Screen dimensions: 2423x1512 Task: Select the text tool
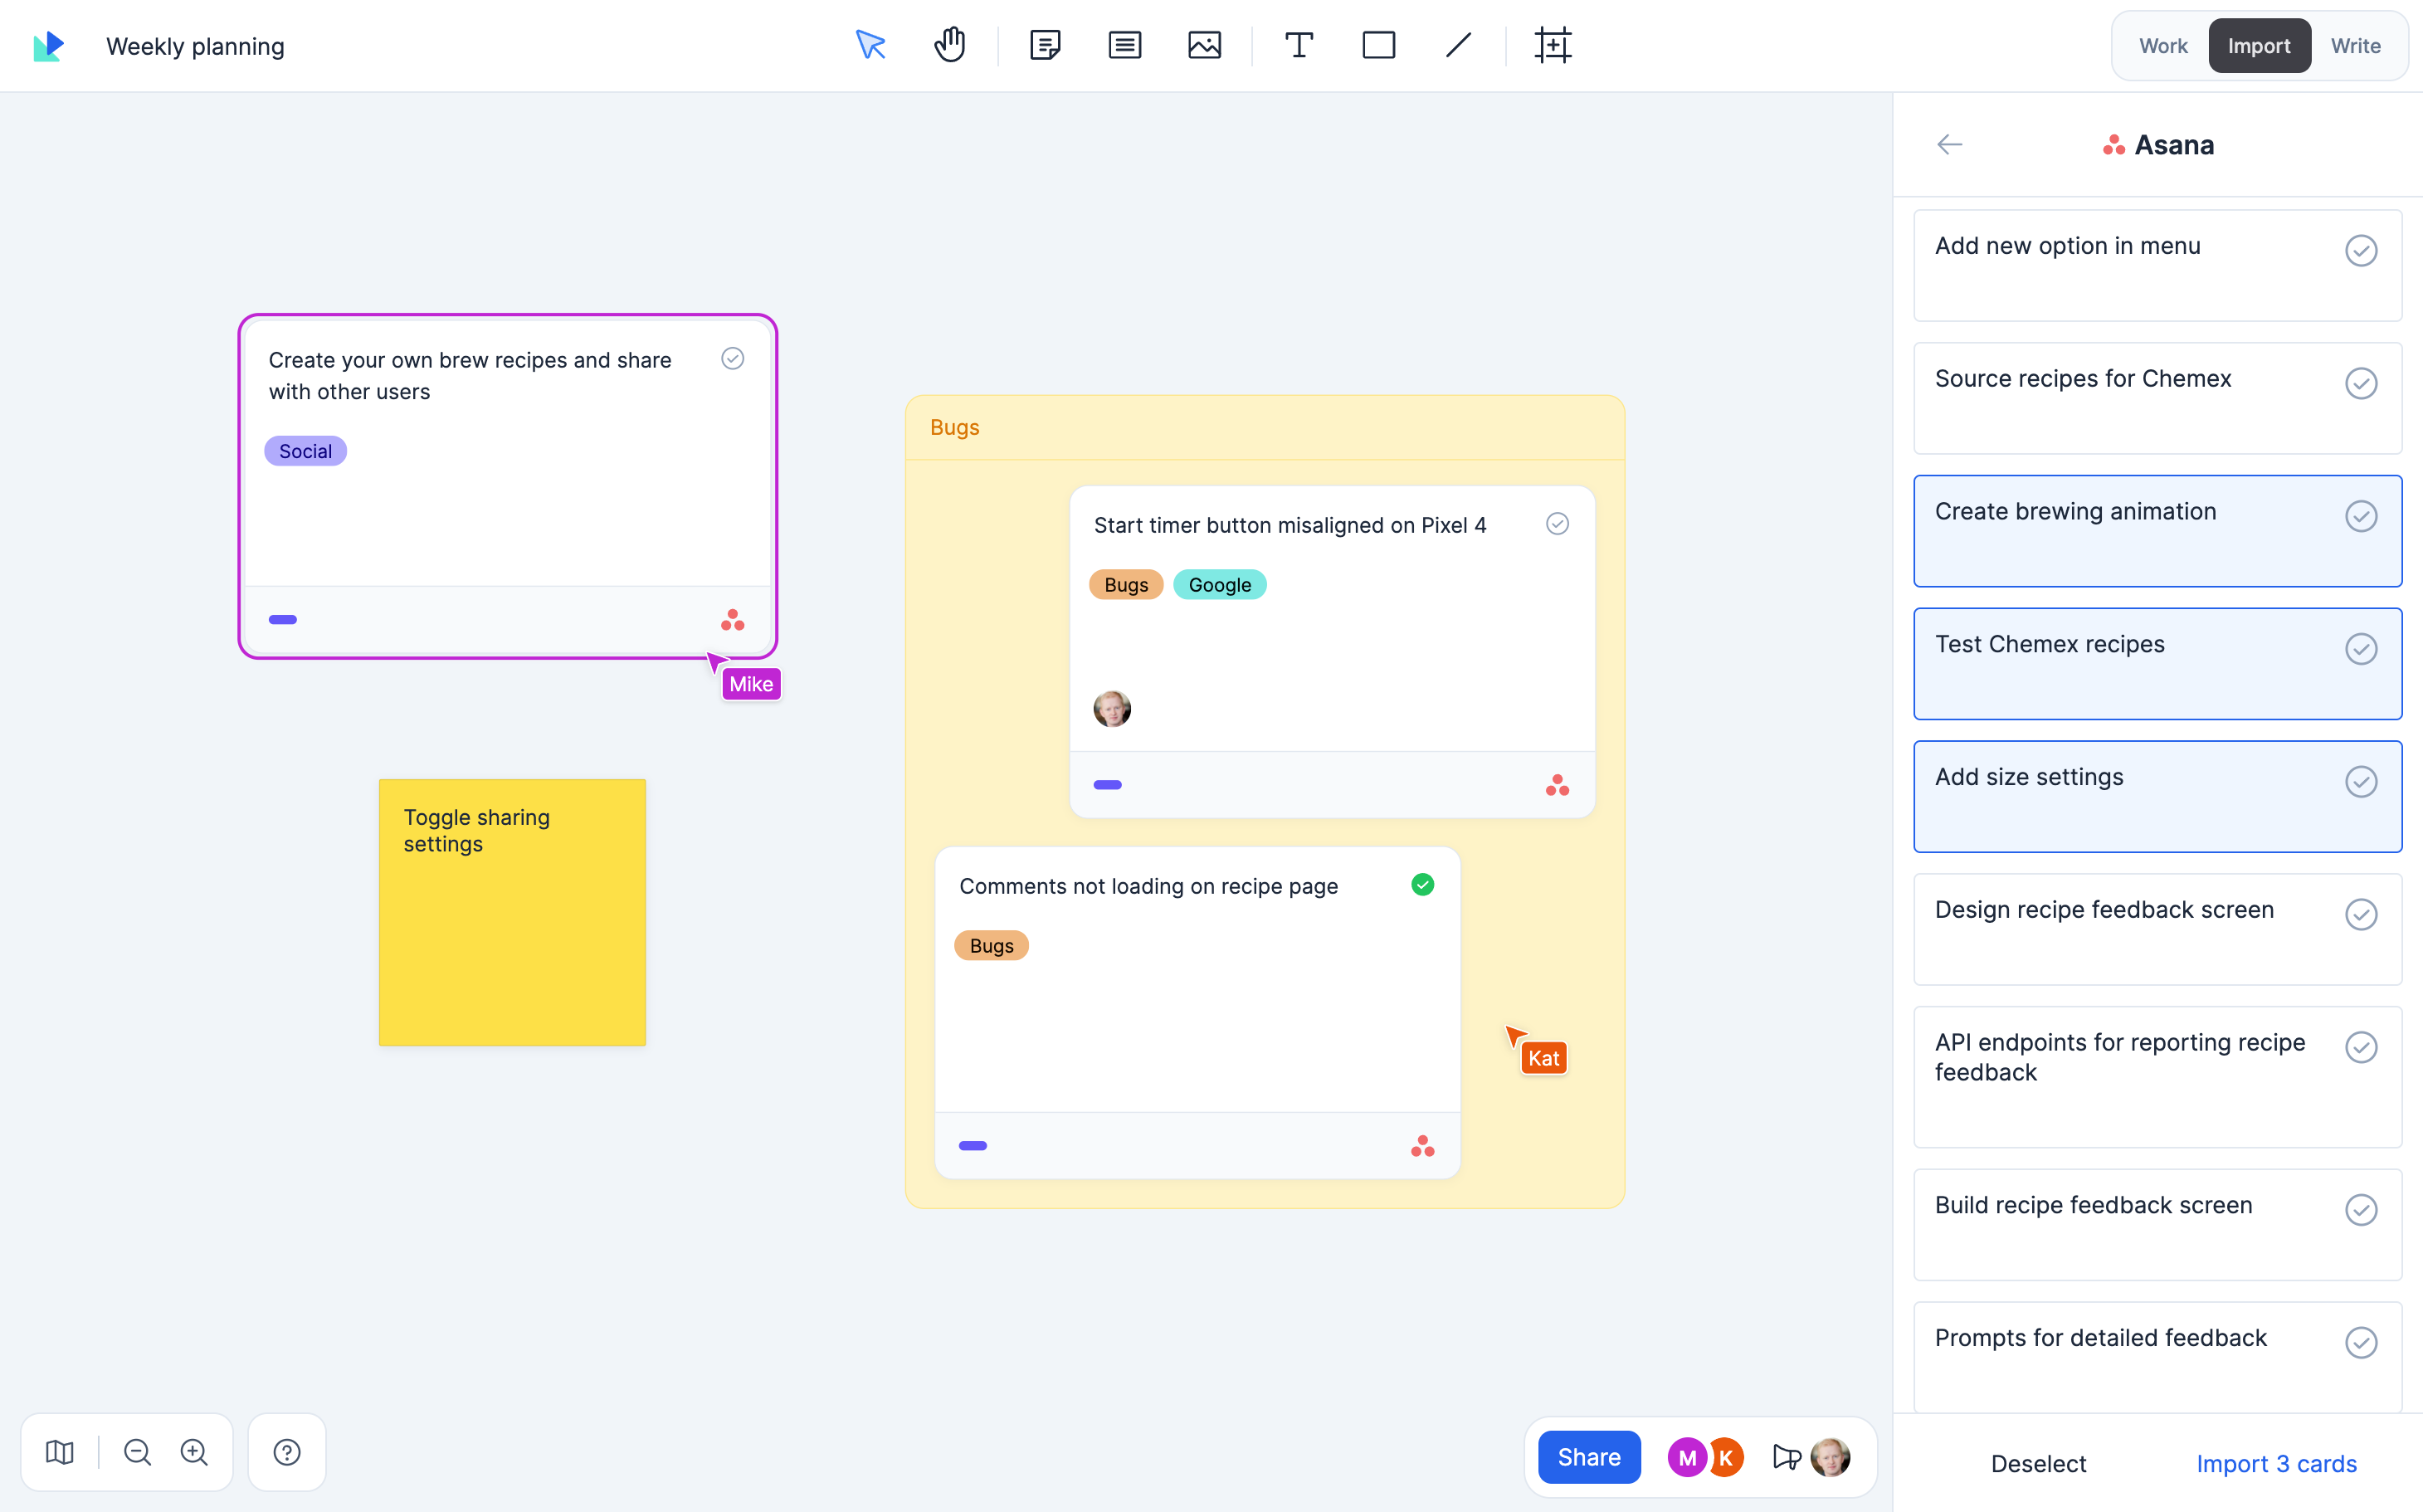[x=1299, y=45]
